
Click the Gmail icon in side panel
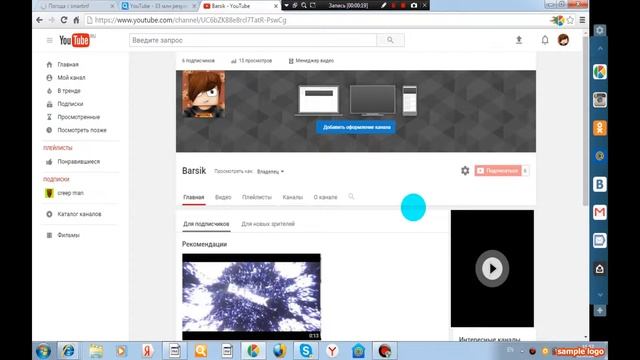pyautogui.click(x=600, y=212)
